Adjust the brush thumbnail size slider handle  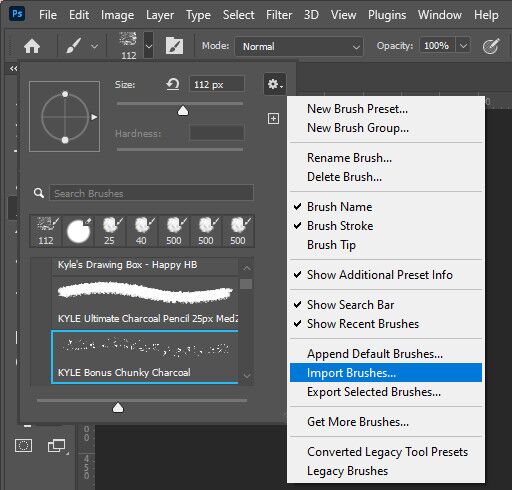coord(118,407)
